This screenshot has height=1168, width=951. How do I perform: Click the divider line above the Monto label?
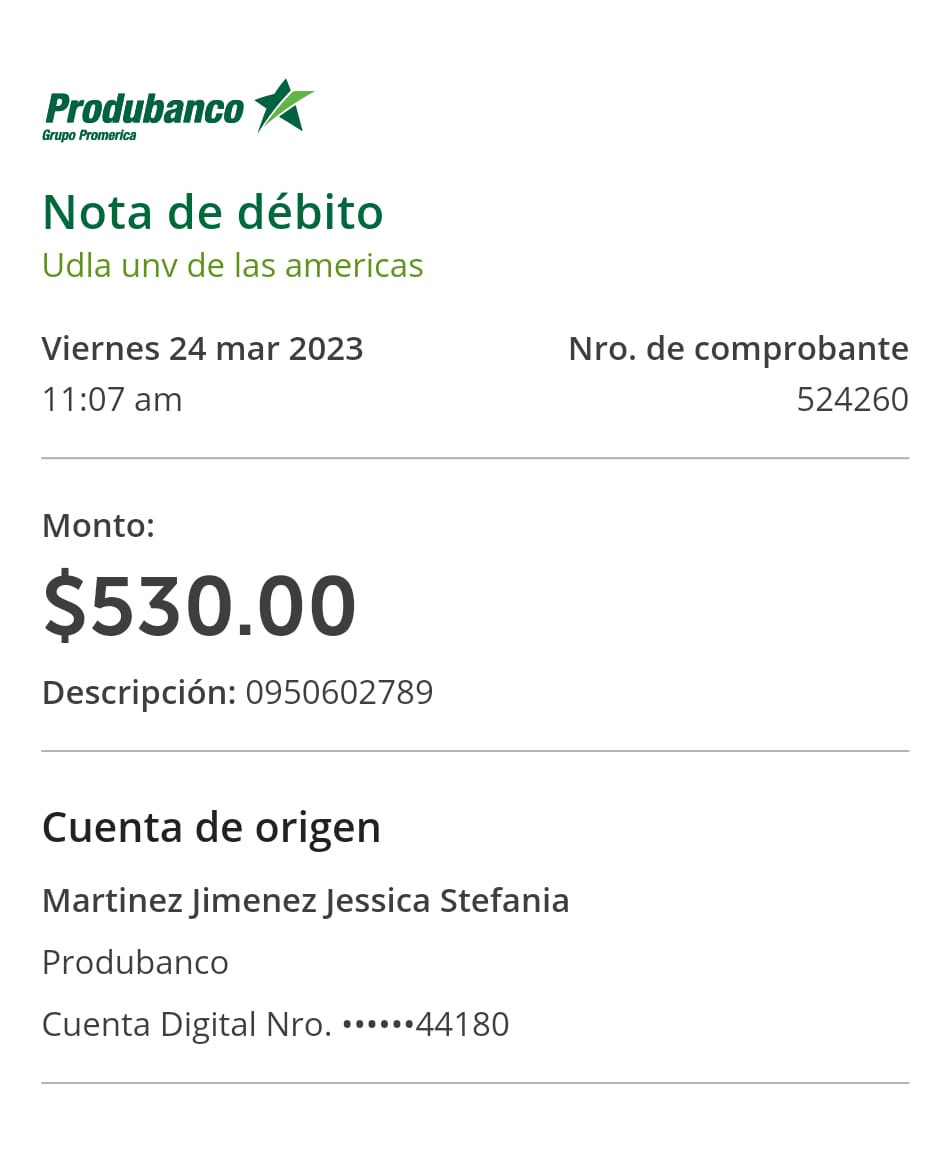[x=475, y=458]
